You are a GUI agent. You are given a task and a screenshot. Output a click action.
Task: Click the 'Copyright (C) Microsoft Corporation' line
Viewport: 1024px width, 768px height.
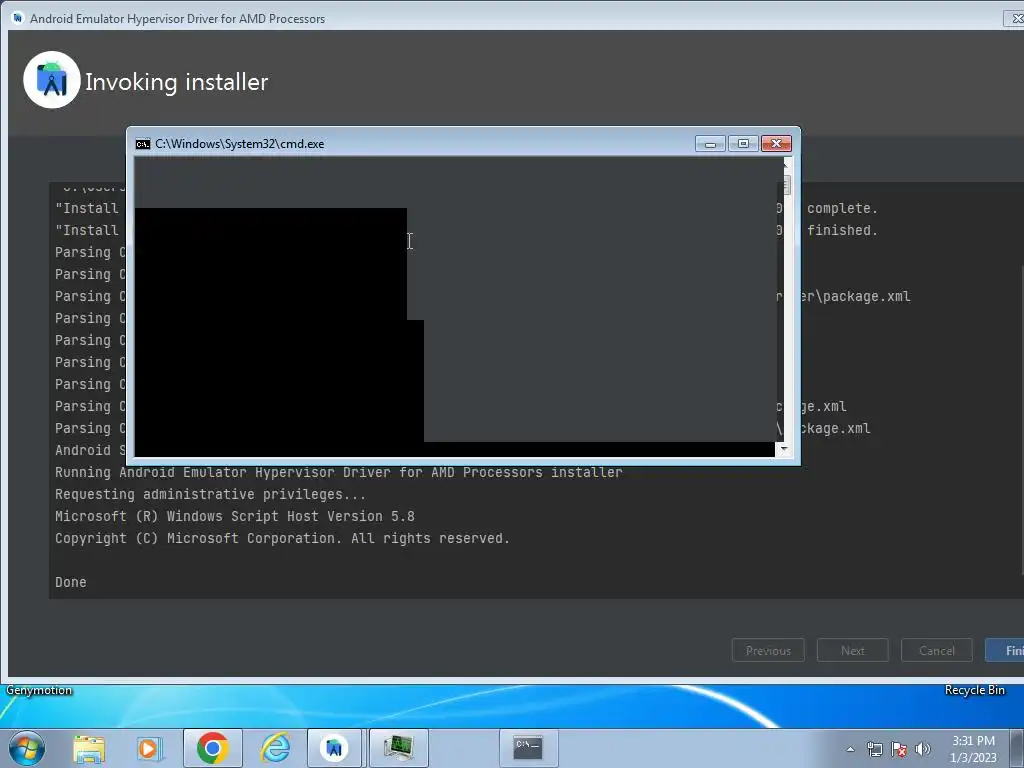coord(282,539)
